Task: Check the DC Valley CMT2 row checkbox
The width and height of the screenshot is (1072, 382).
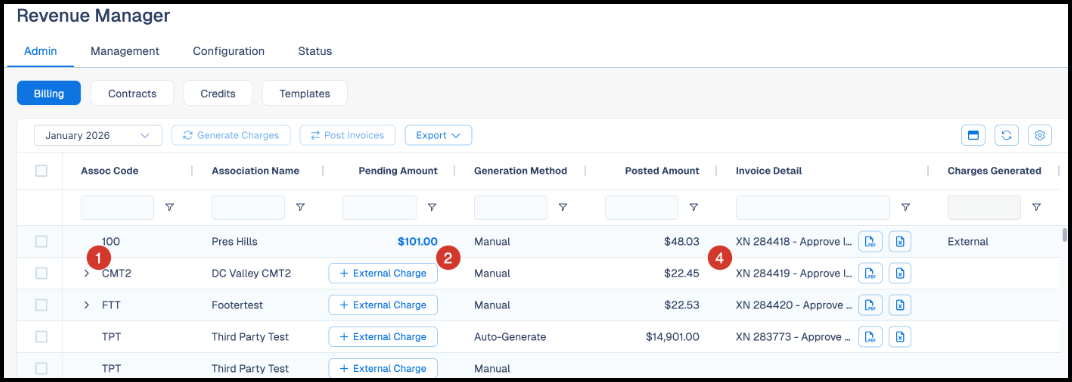Action: tap(41, 273)
